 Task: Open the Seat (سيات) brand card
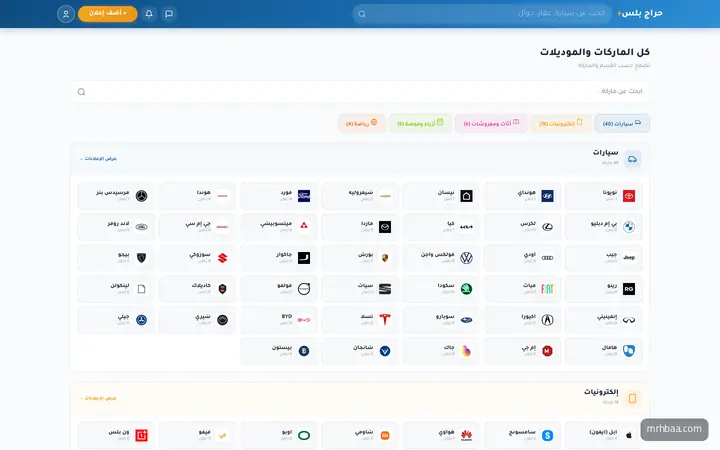[360, 289]
